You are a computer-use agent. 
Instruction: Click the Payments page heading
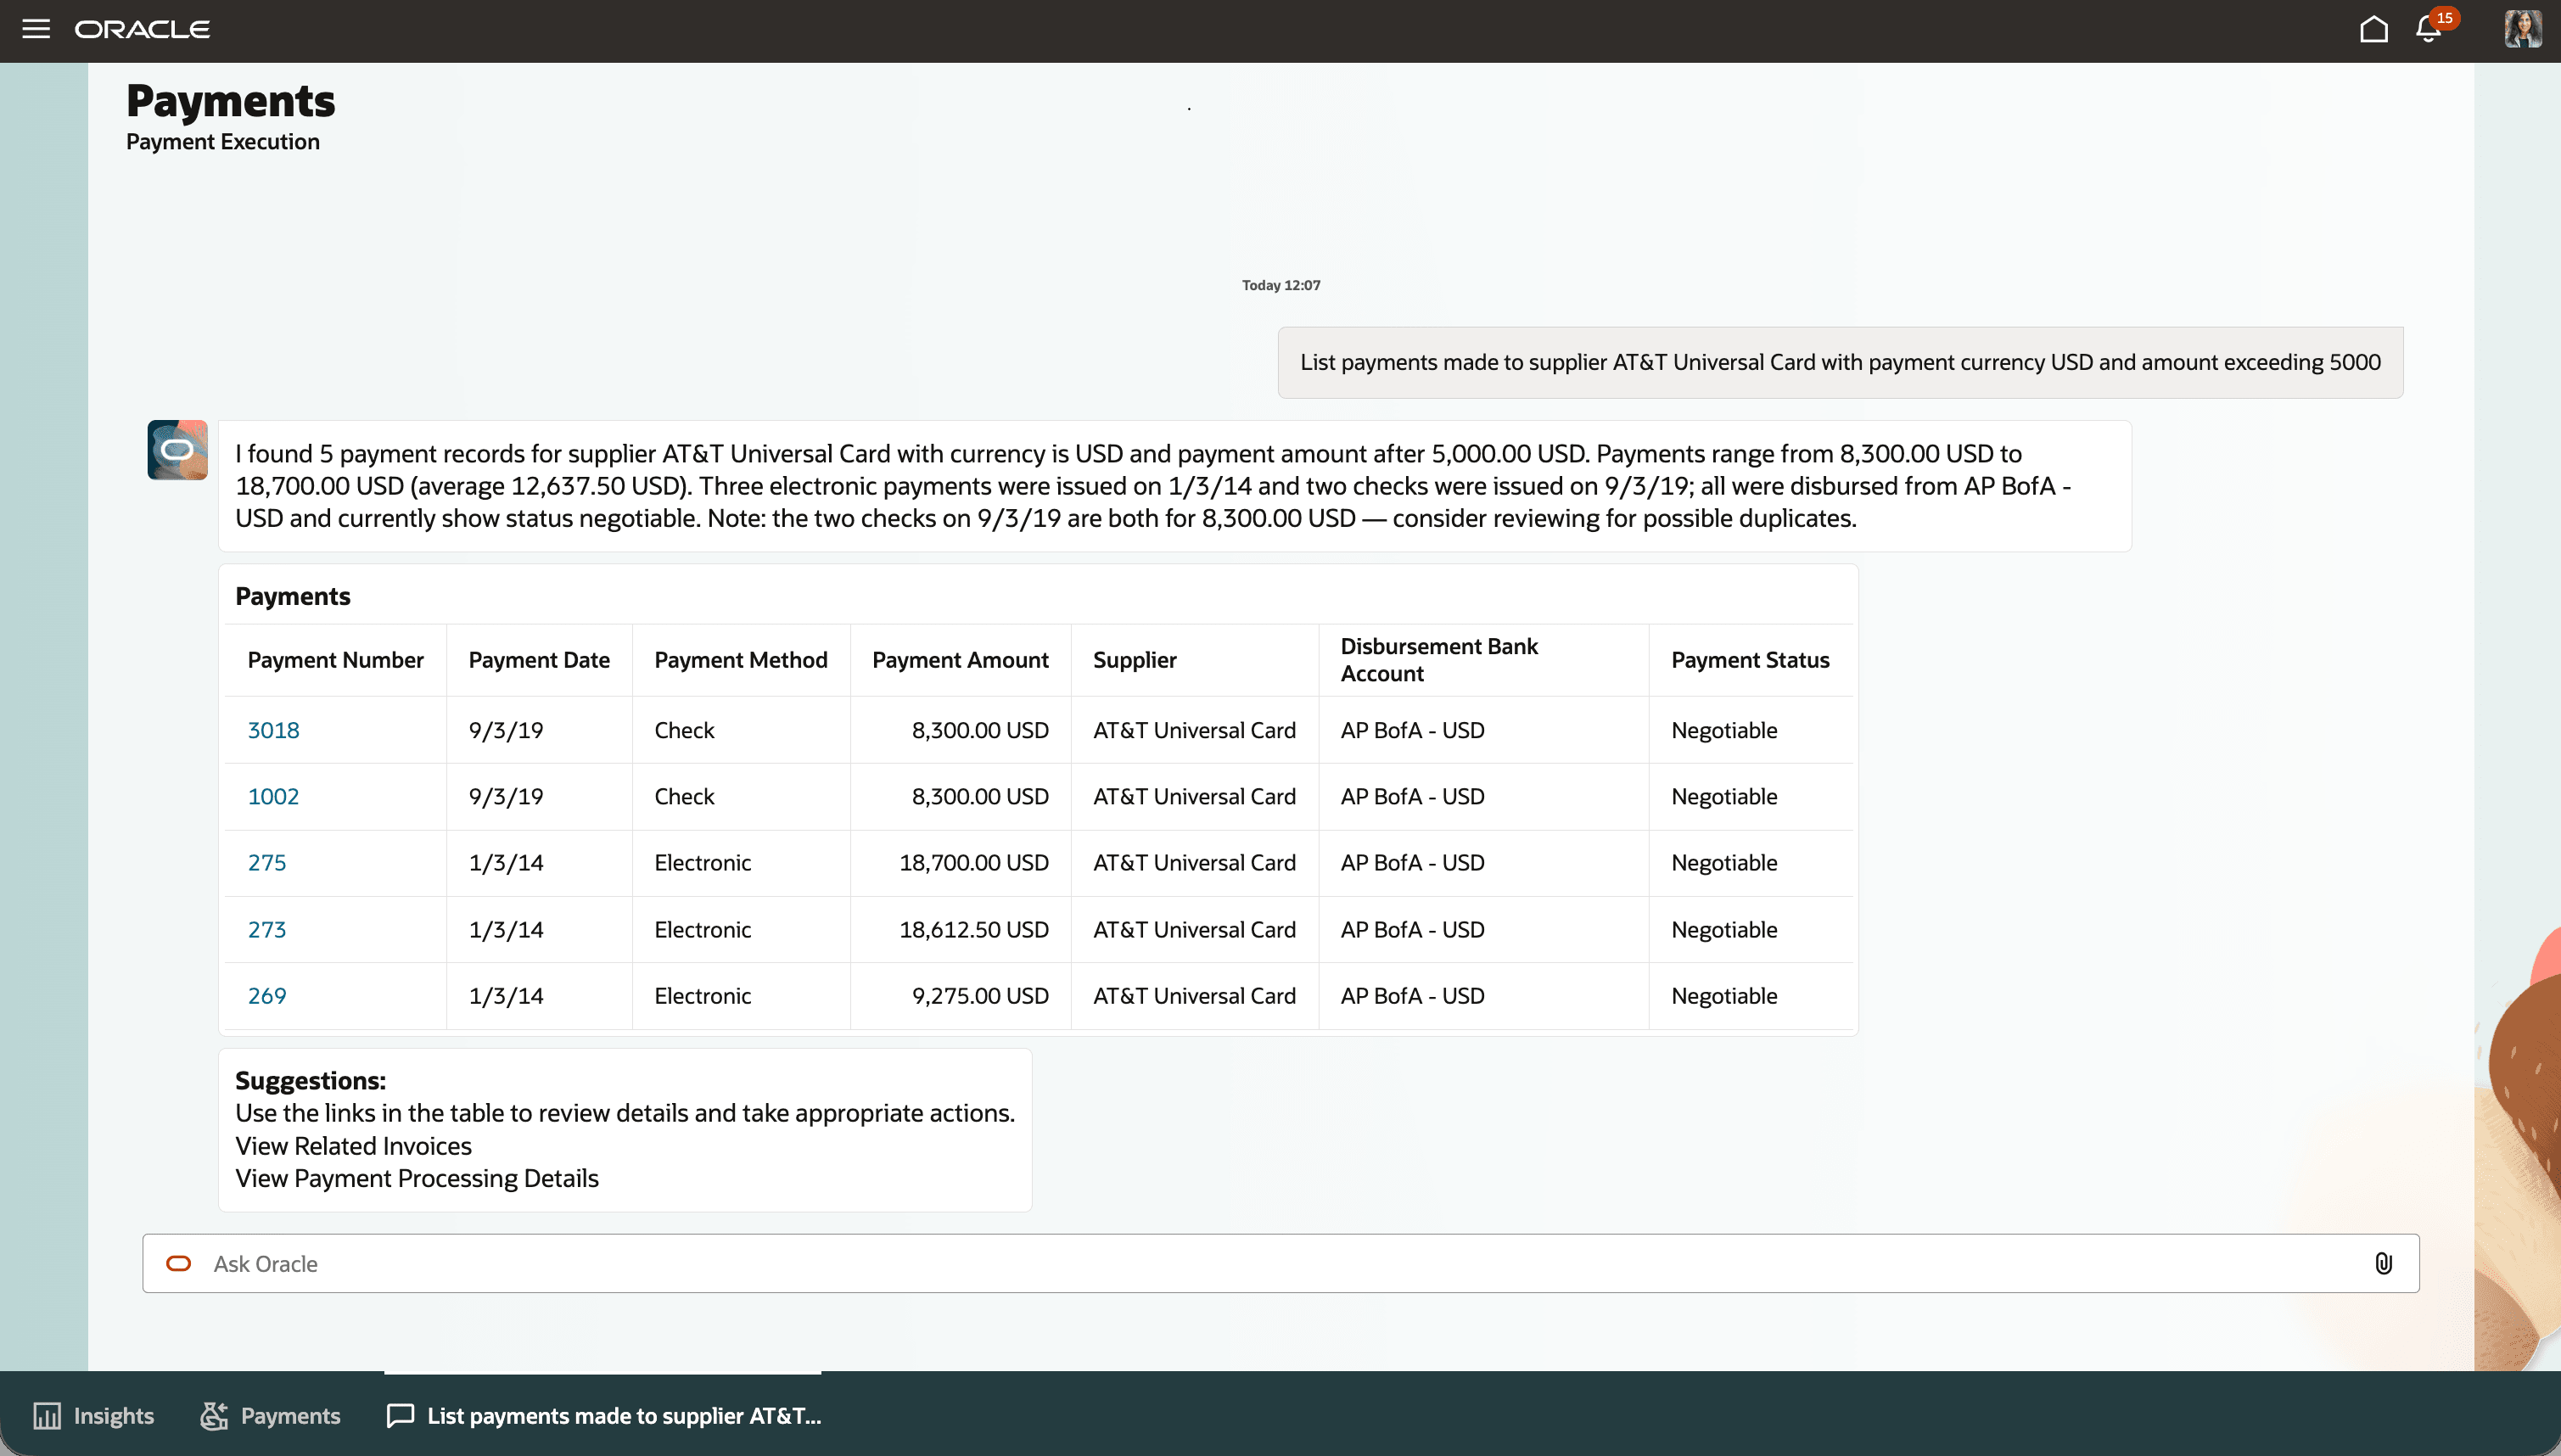pos(231,101)
